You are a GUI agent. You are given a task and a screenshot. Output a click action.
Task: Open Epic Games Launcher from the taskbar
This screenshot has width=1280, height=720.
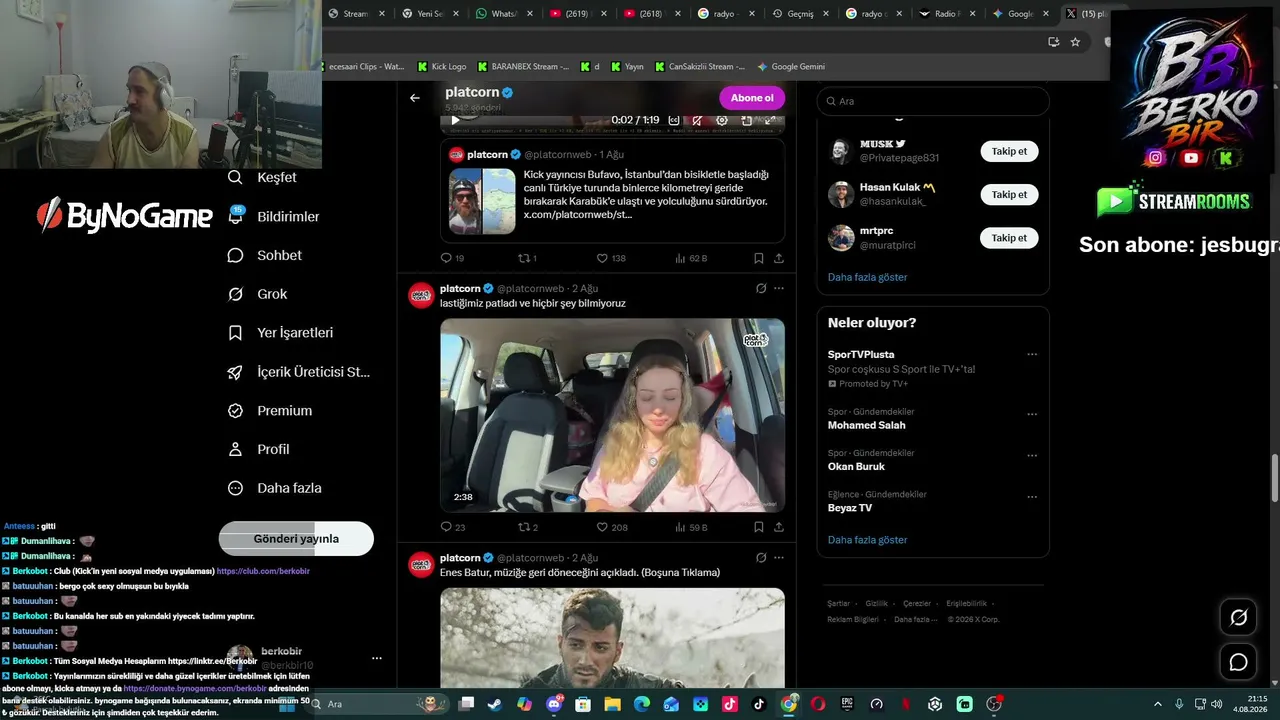click(x=847, y=704)
